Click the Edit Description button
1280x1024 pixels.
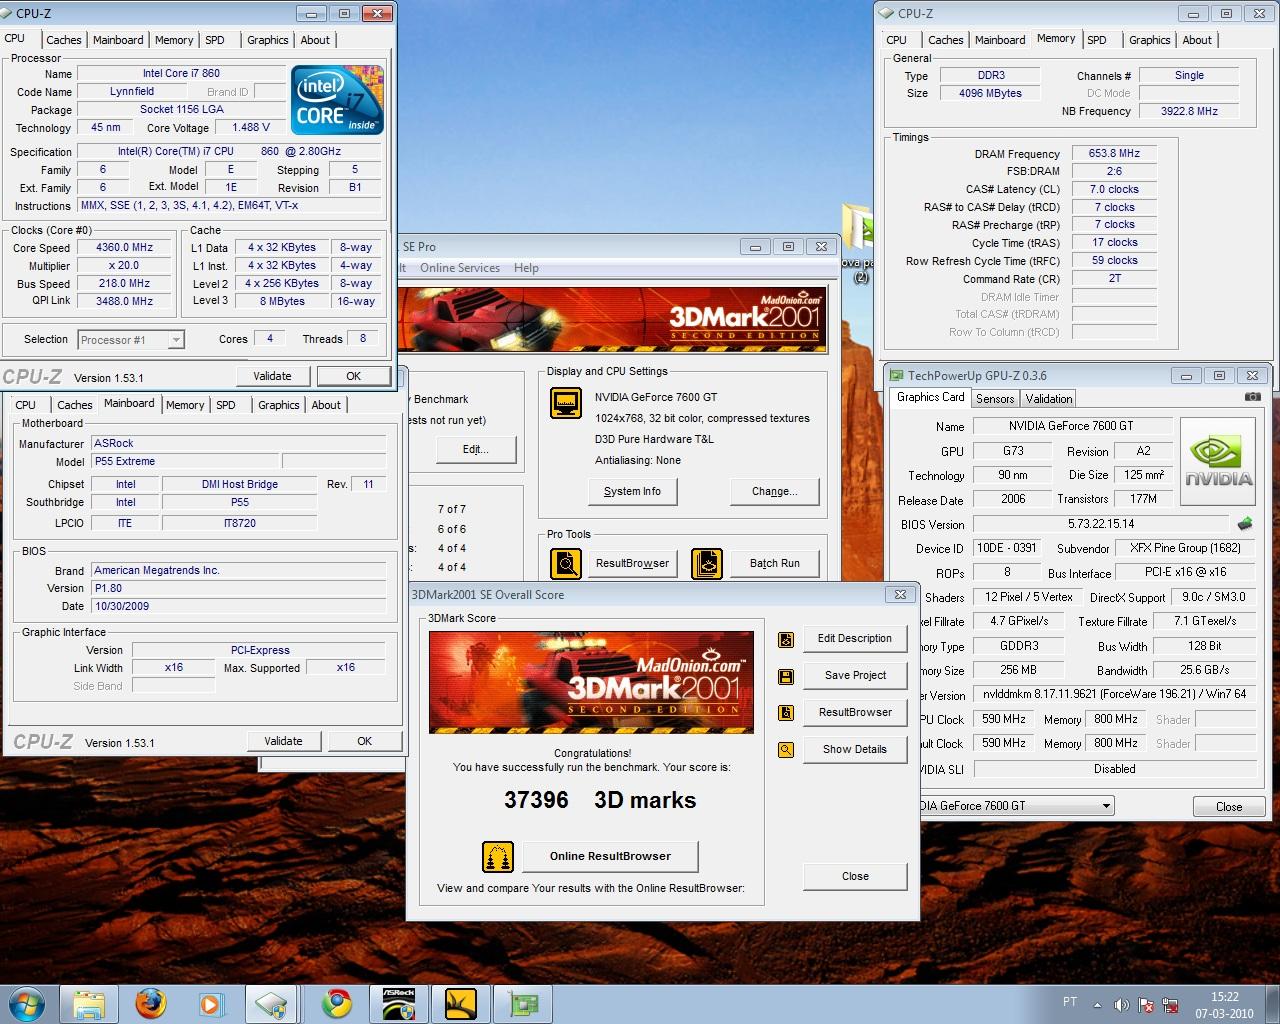[x=855, y=638]
